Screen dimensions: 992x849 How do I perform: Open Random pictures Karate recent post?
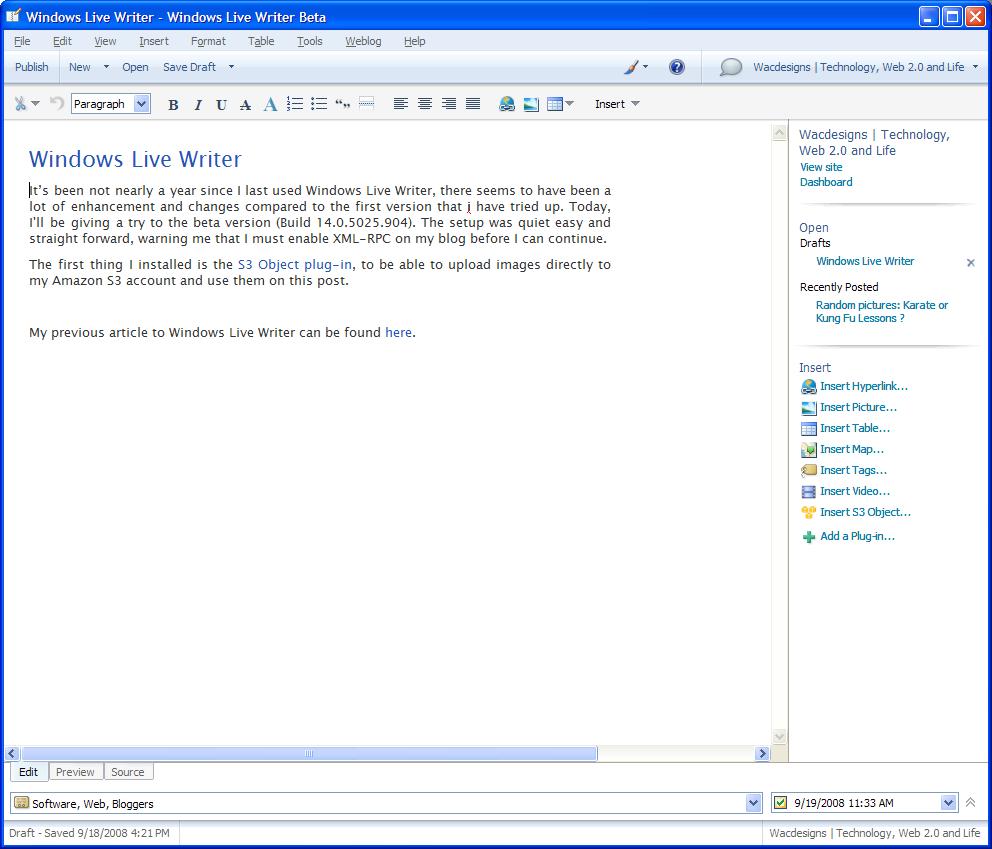[882, 311]
